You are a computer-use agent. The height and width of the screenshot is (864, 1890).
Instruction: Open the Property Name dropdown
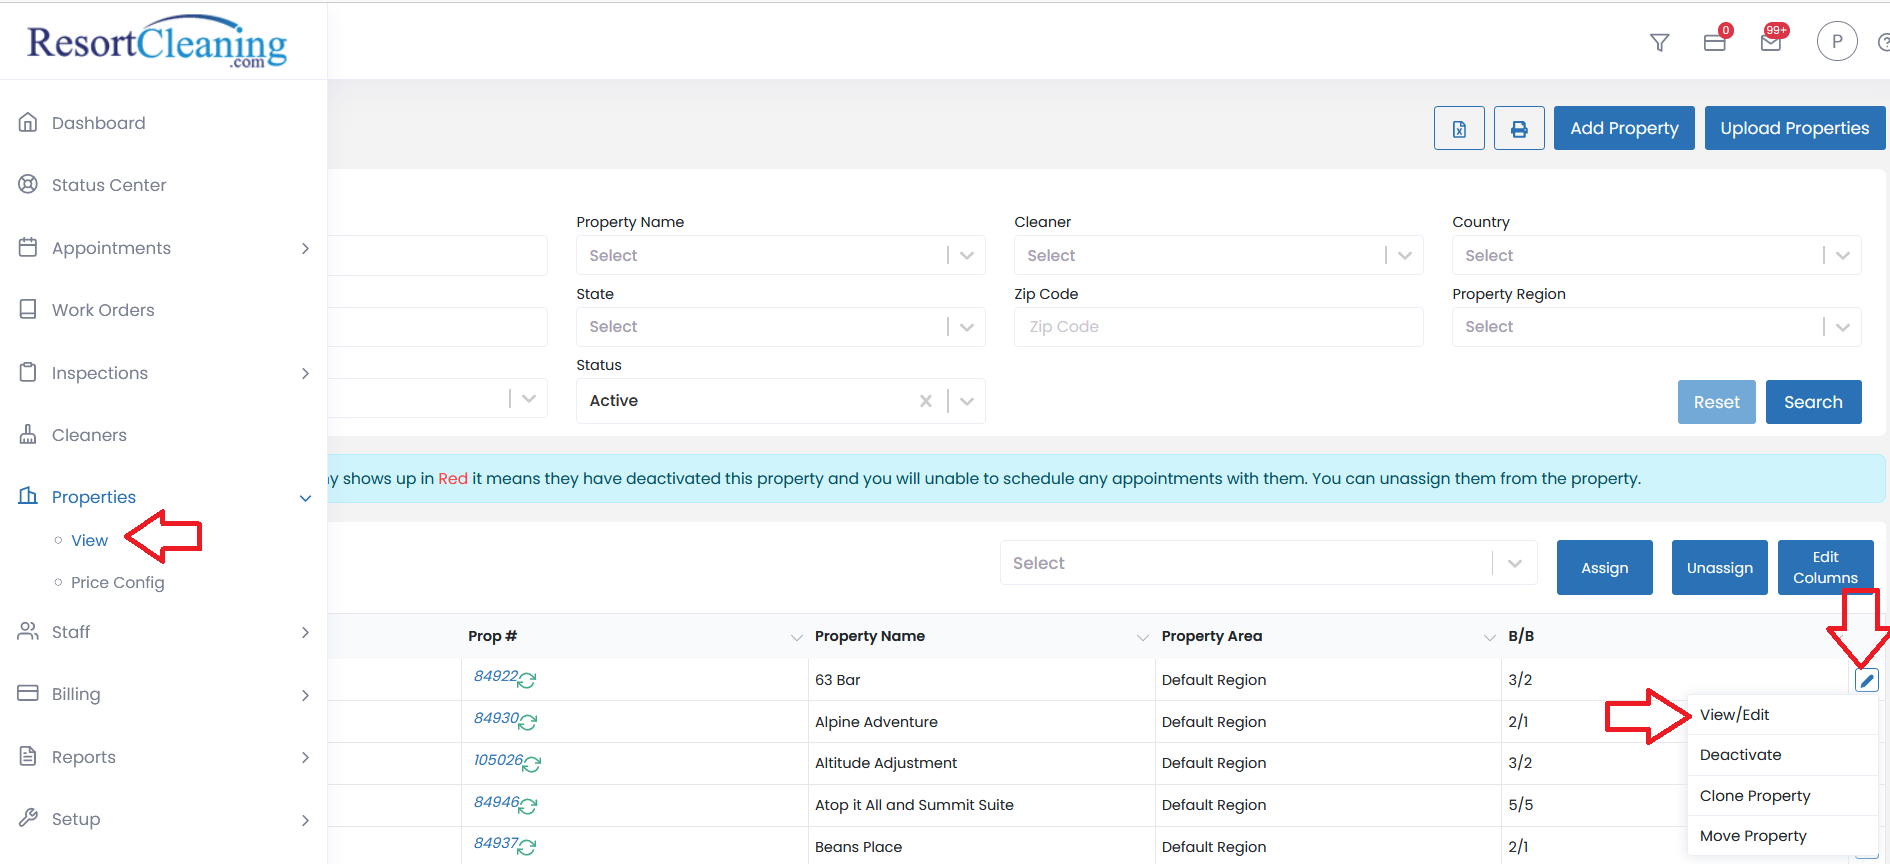click(780, 256)
